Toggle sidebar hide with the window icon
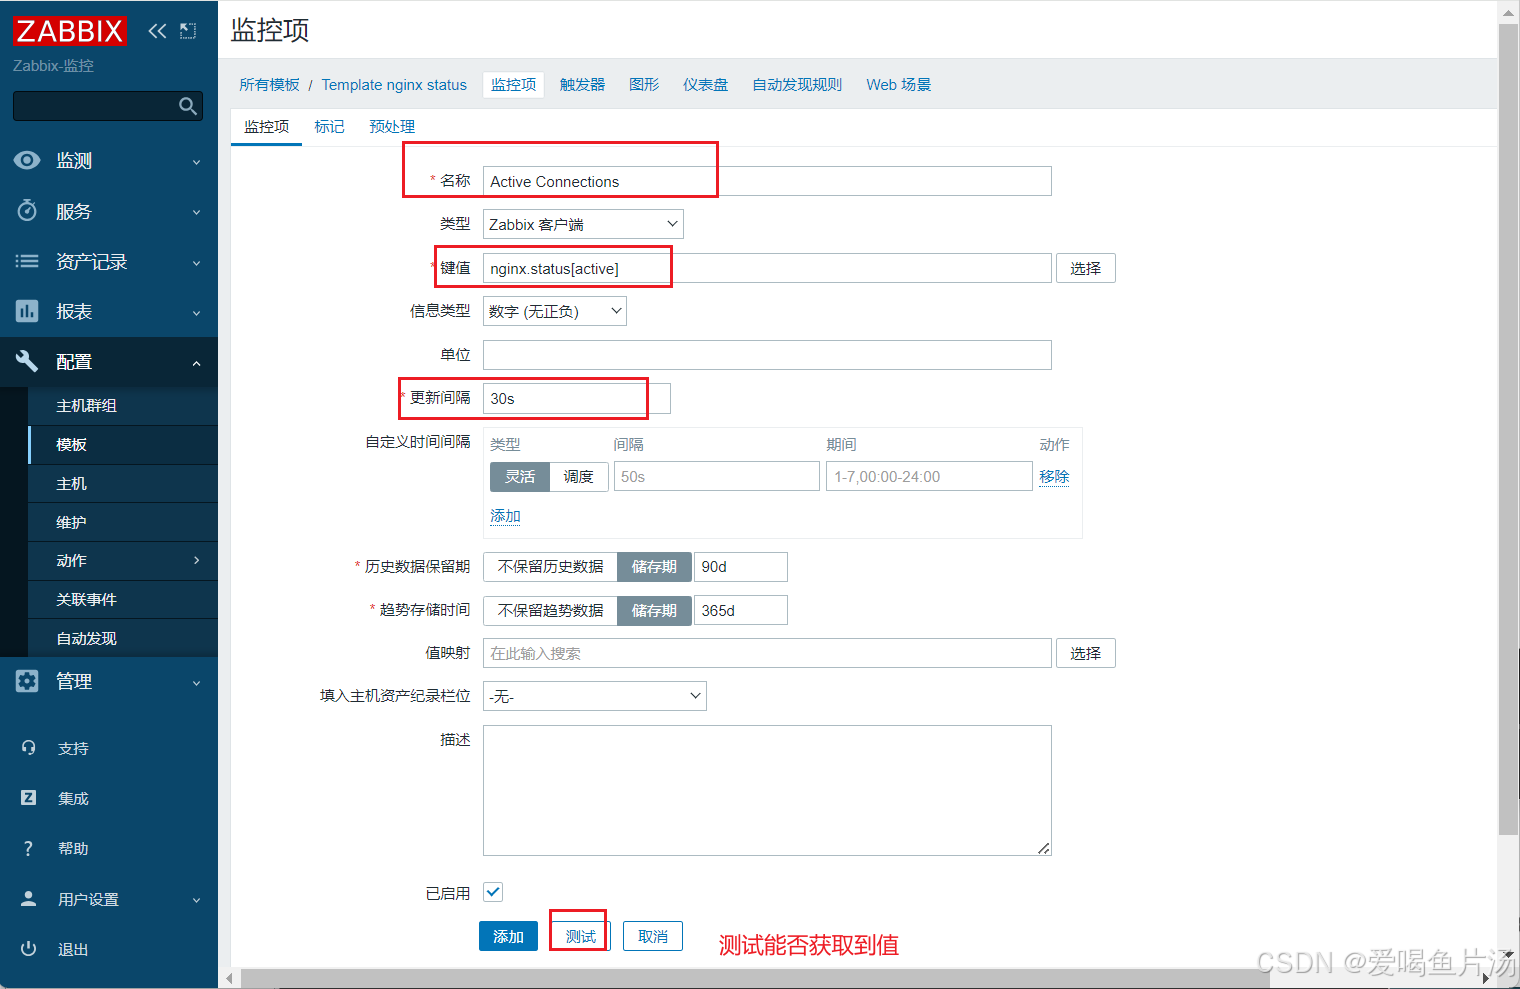Image resolution: width=1520 pixels, height=989 pixels. tap(188, 31)
